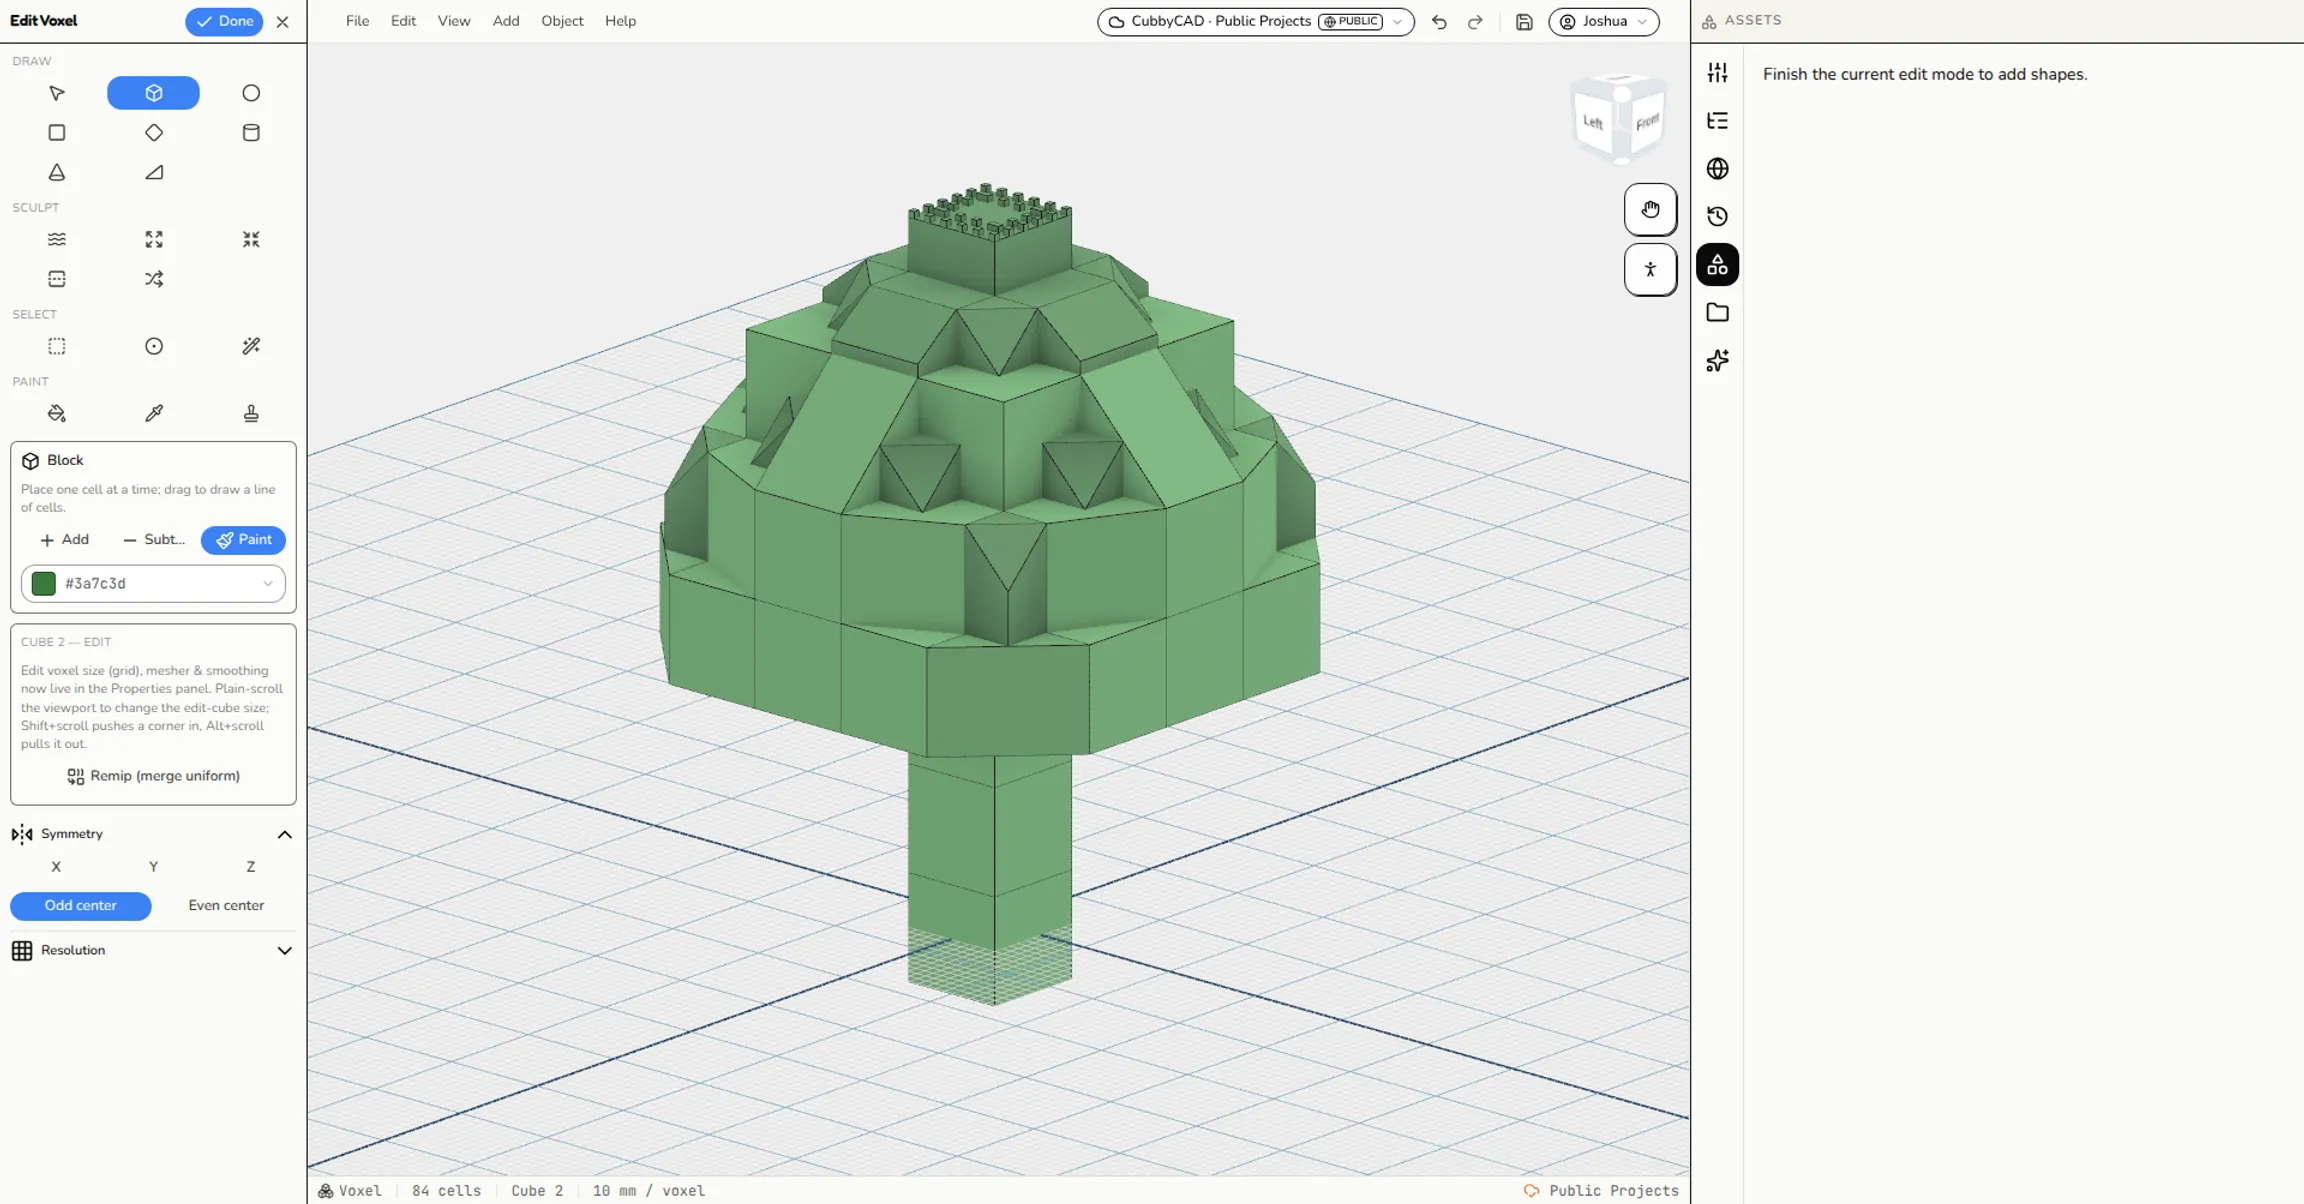2304x1204 pixels.
Task: Open the Object menu
Action: 562,21
